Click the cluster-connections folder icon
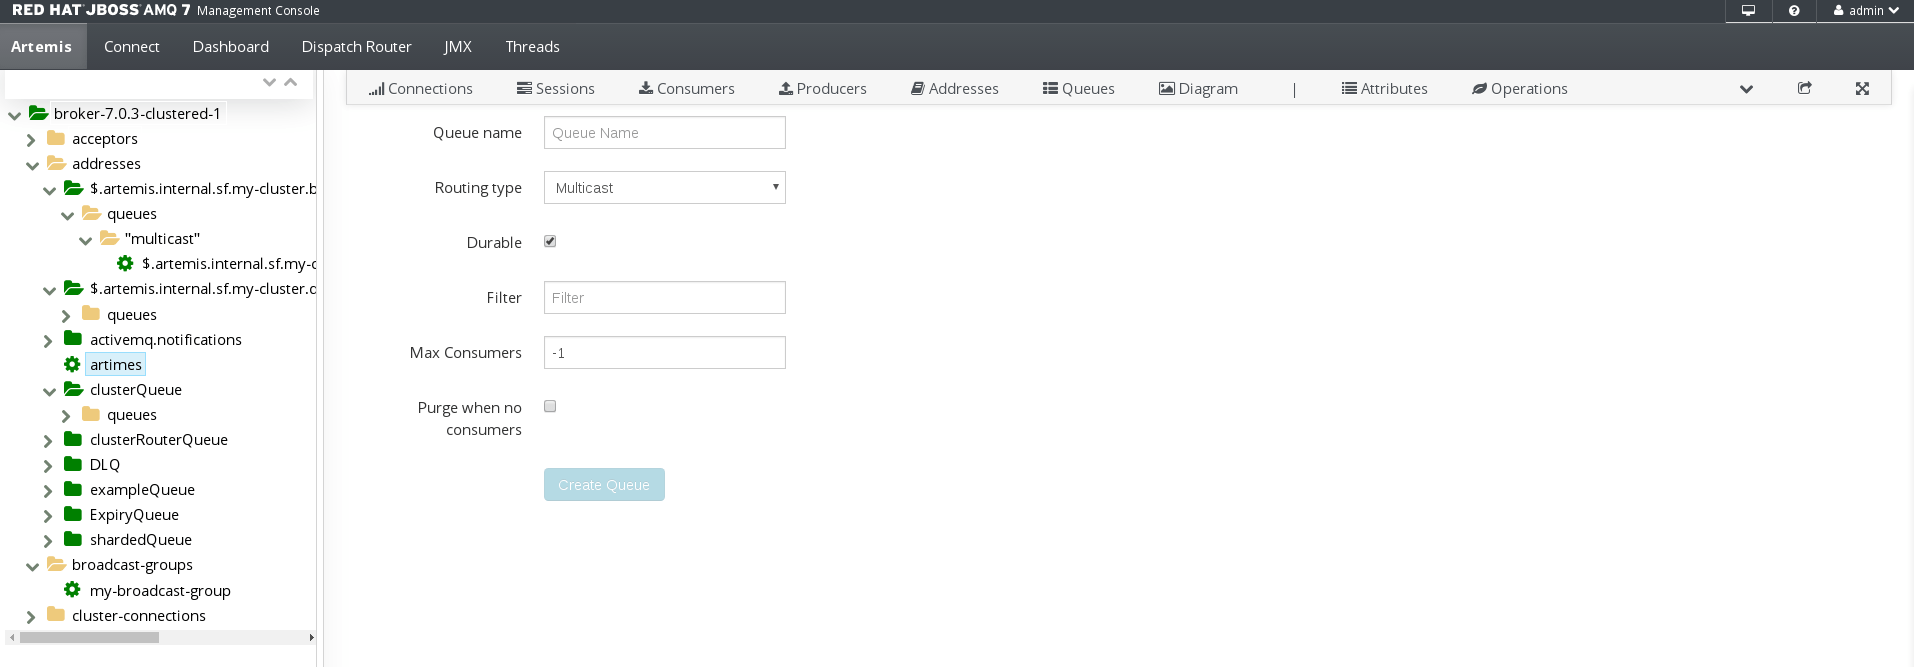Screen dimensions: 1914x667 click(x=56, y=615)
